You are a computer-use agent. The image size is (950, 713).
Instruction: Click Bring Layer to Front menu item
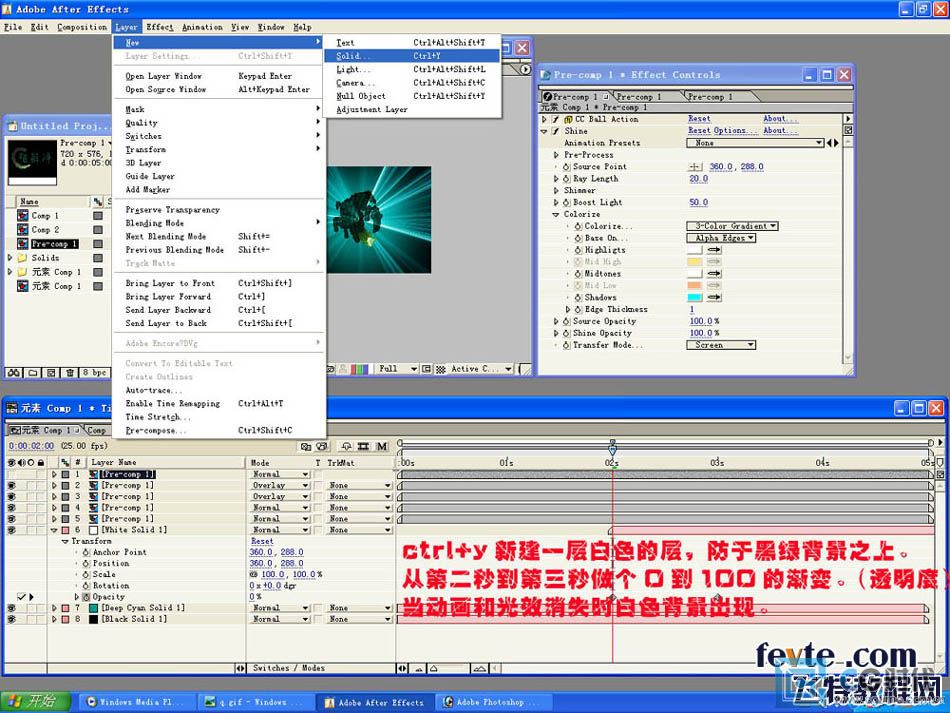click(220, 283)
